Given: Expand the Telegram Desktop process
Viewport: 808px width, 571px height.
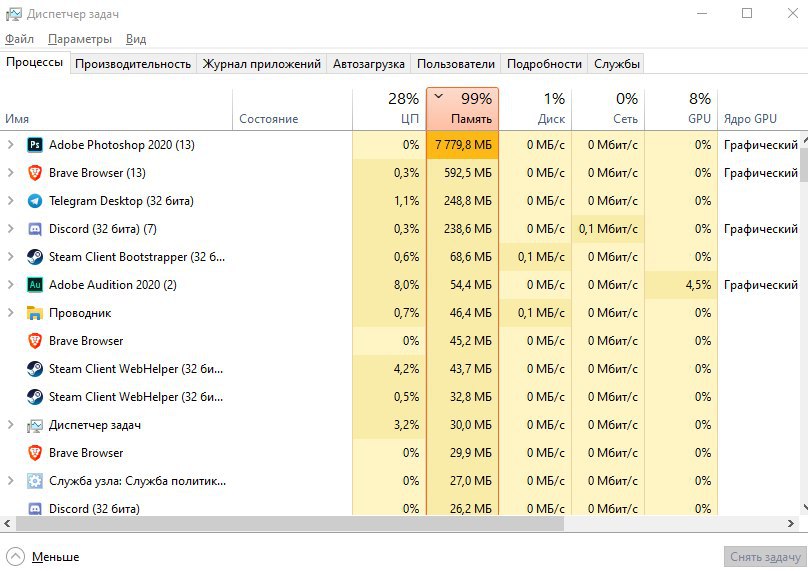Looking at the screenshot, I should [x=10, y=201].
